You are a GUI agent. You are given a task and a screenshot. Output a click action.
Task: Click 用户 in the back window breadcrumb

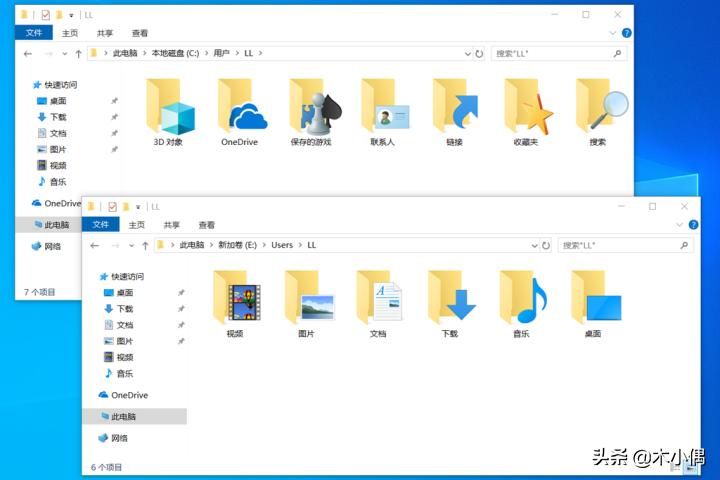tap(221, 53)
